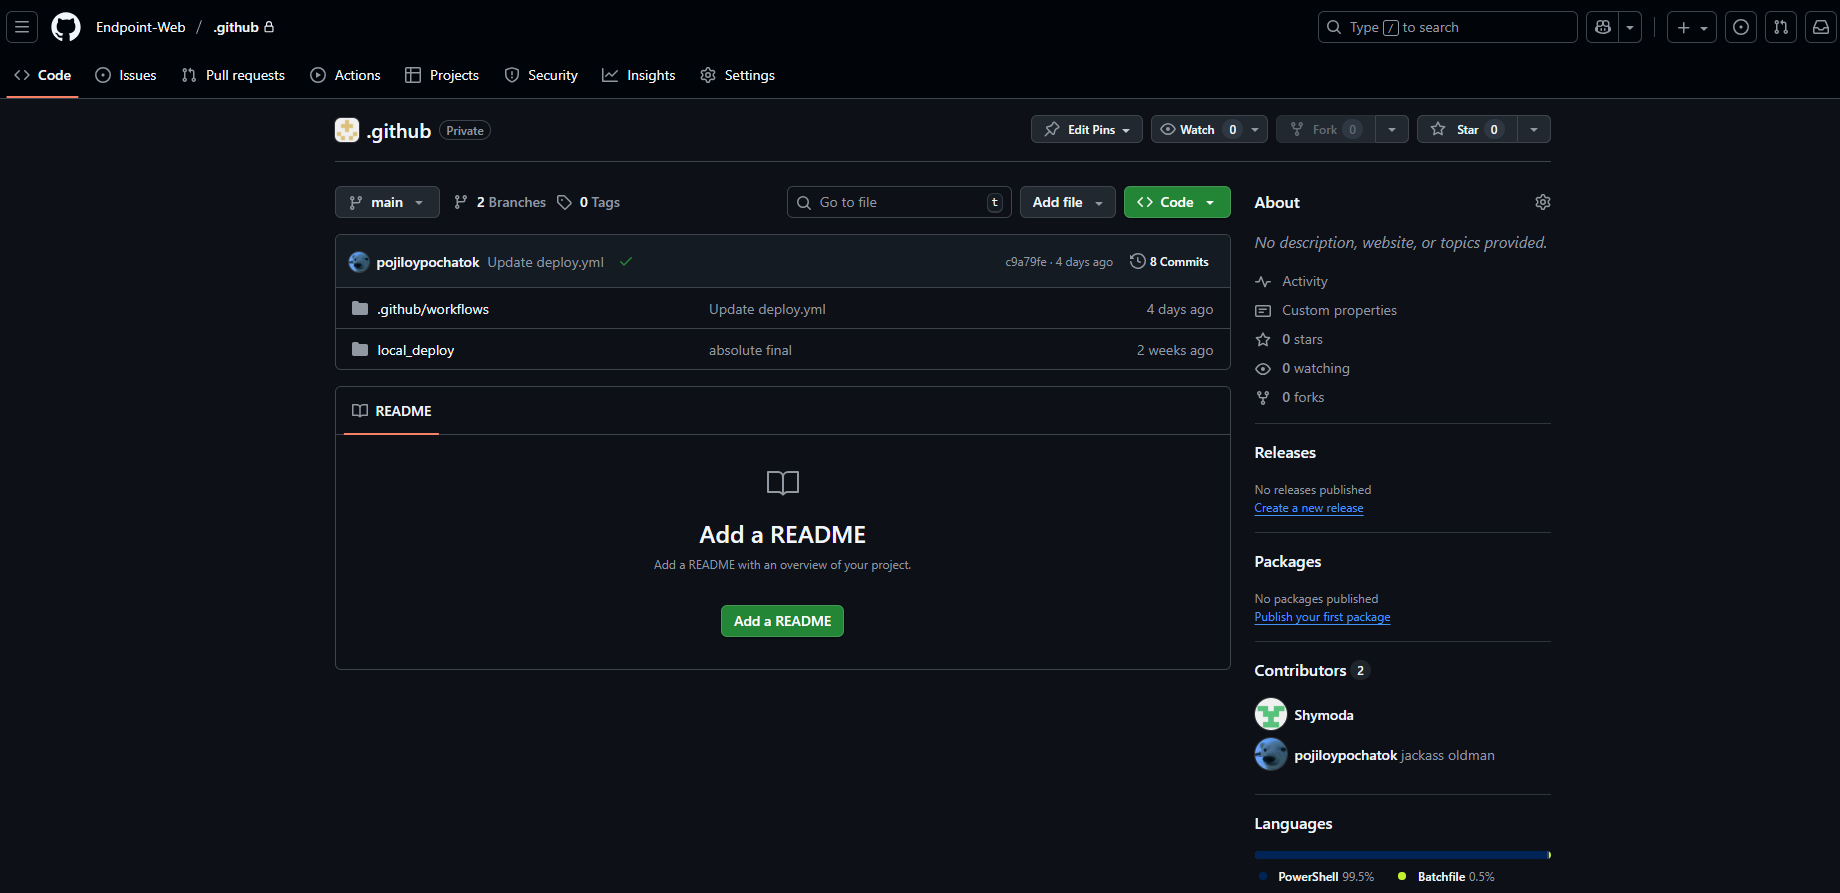Click pojiloypochatok author name in commit bar
This screenshot has height=893, width=1840.
tap(428, 262)
